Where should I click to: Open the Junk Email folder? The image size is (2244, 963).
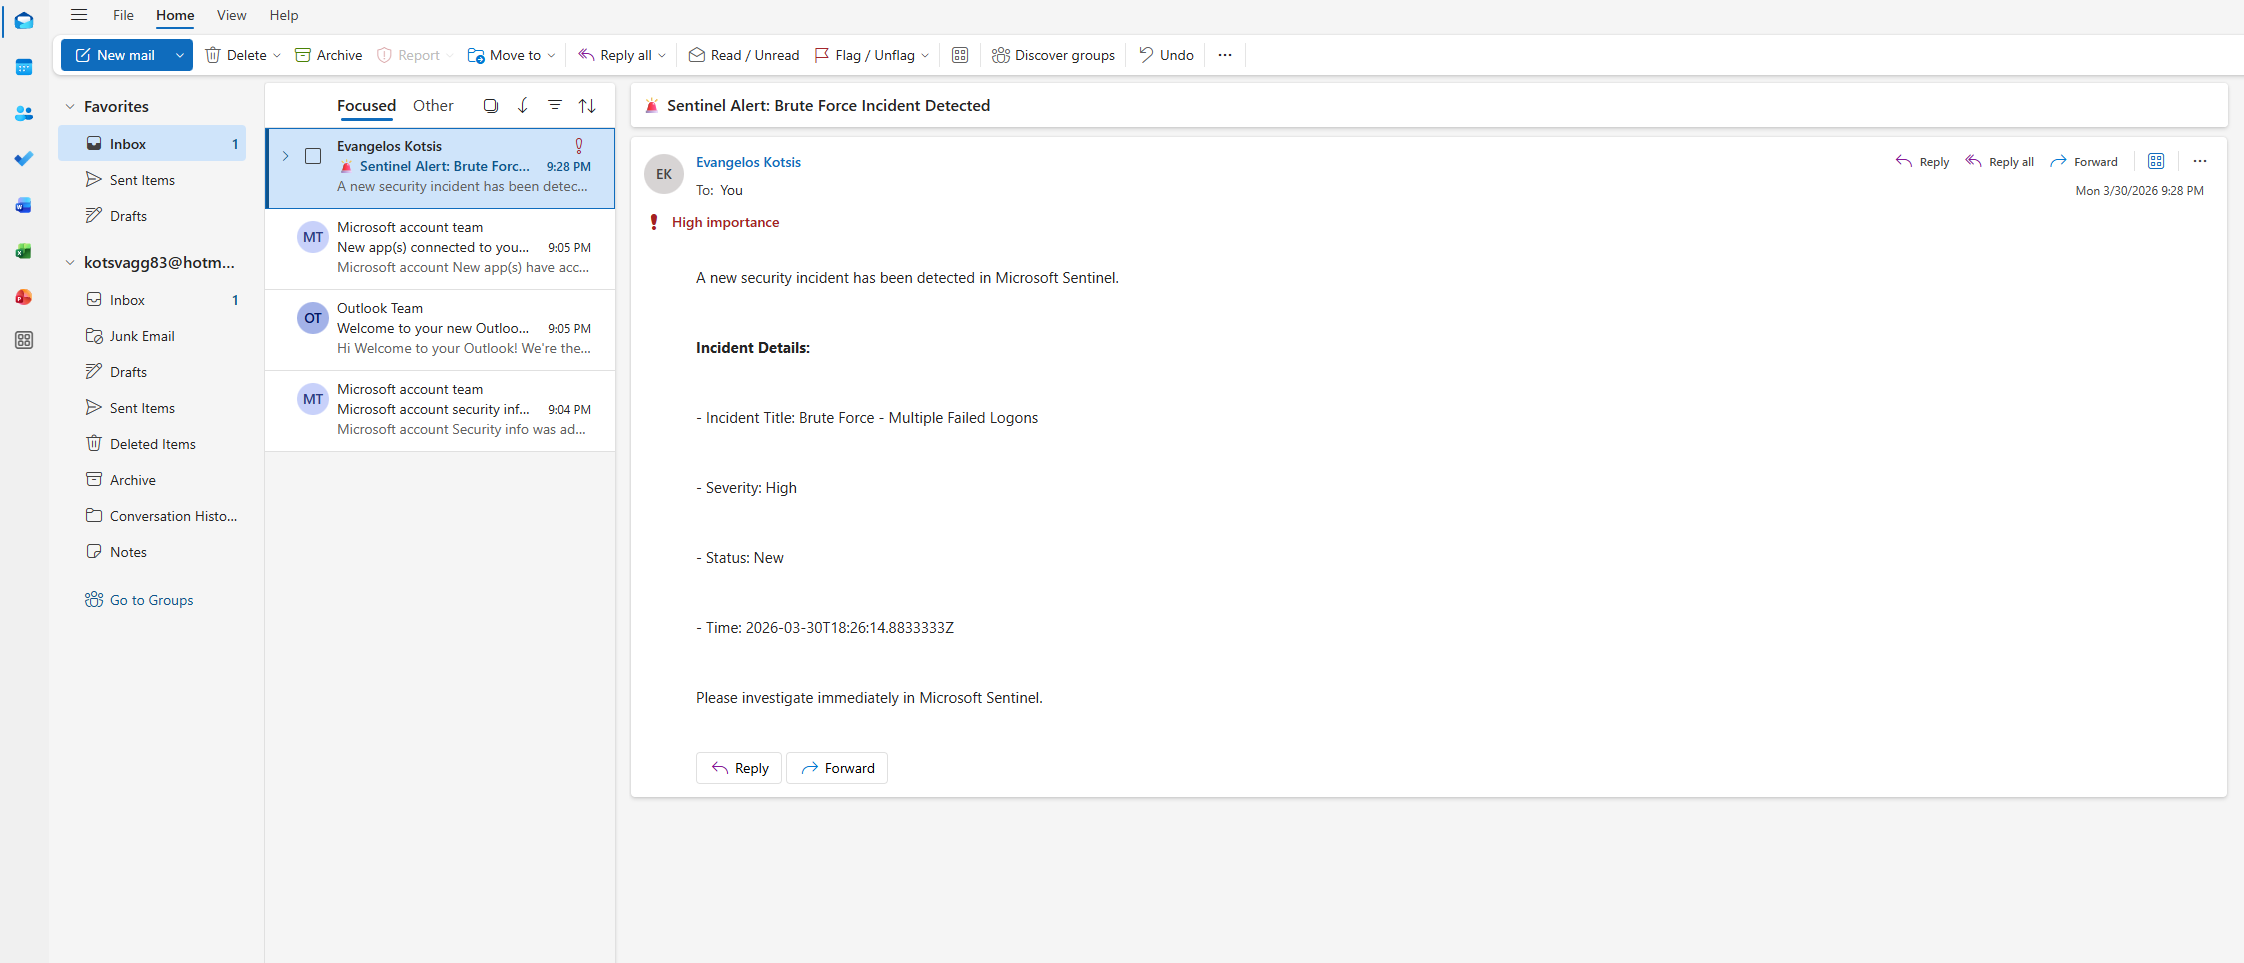coord(152,336)
